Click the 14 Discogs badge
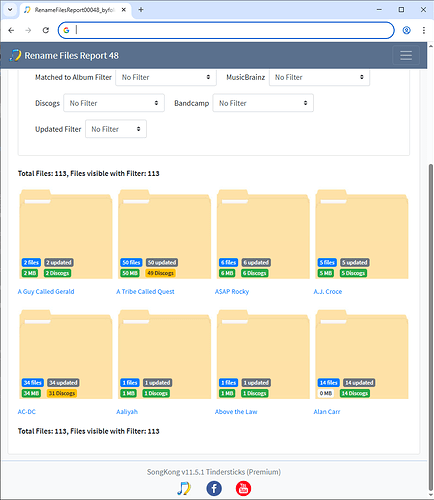434x500 pixels. 355,393
